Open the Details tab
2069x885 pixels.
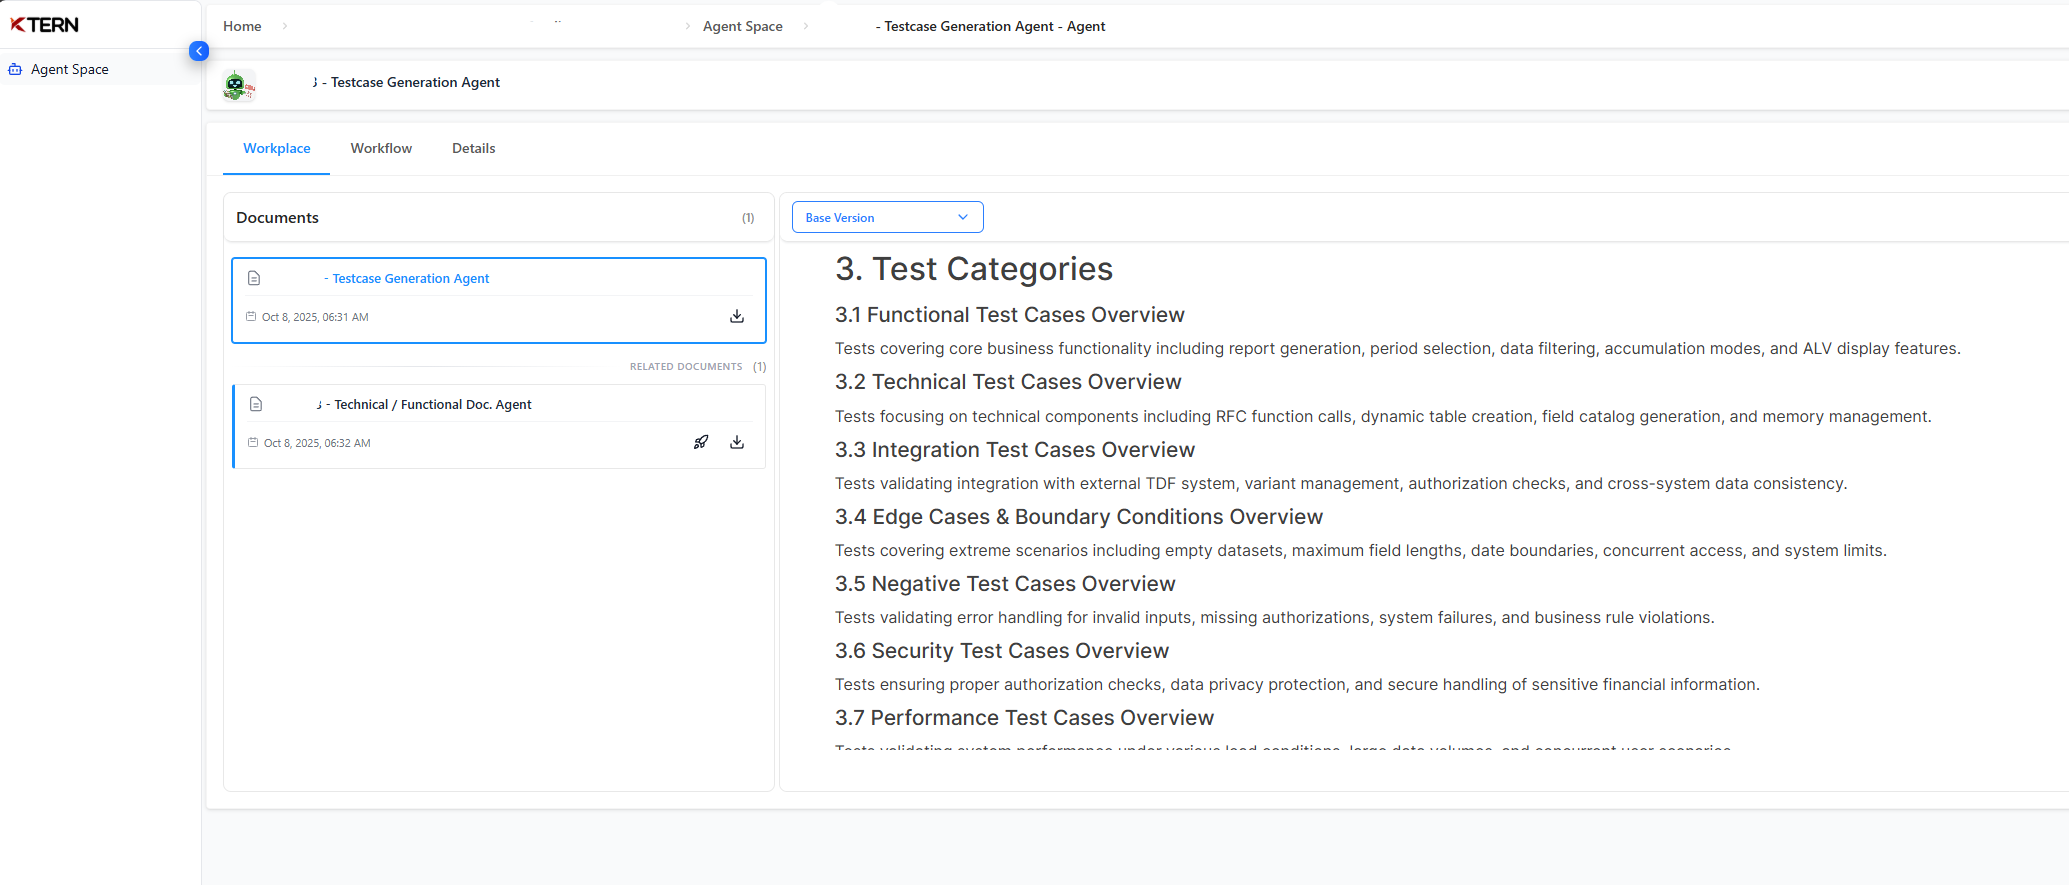point(473,149)
